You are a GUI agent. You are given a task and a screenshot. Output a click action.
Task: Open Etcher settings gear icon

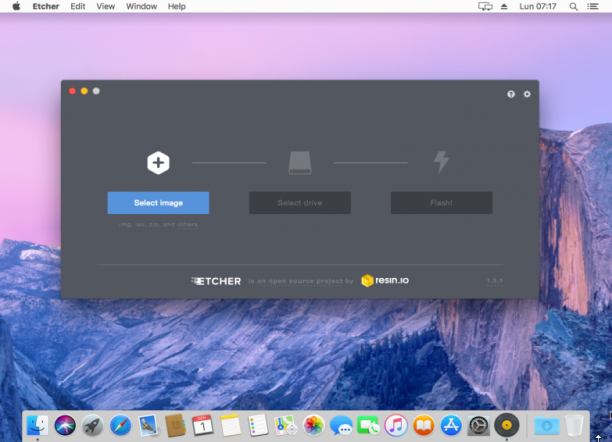(527, 94)
